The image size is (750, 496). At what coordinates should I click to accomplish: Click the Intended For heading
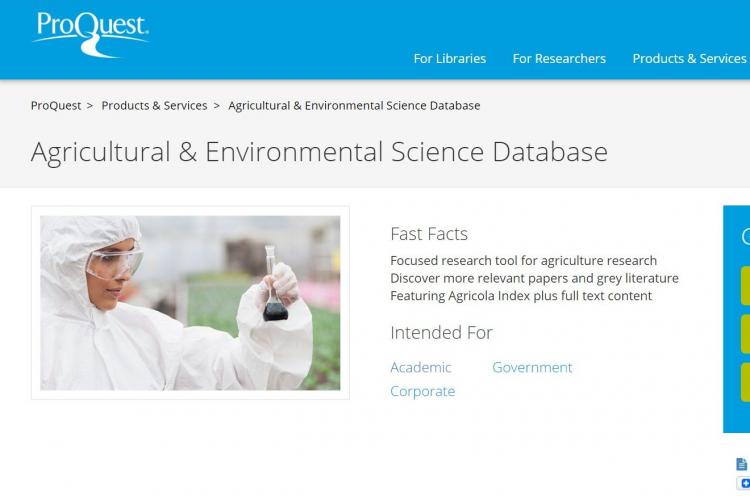tap(441, 332)
